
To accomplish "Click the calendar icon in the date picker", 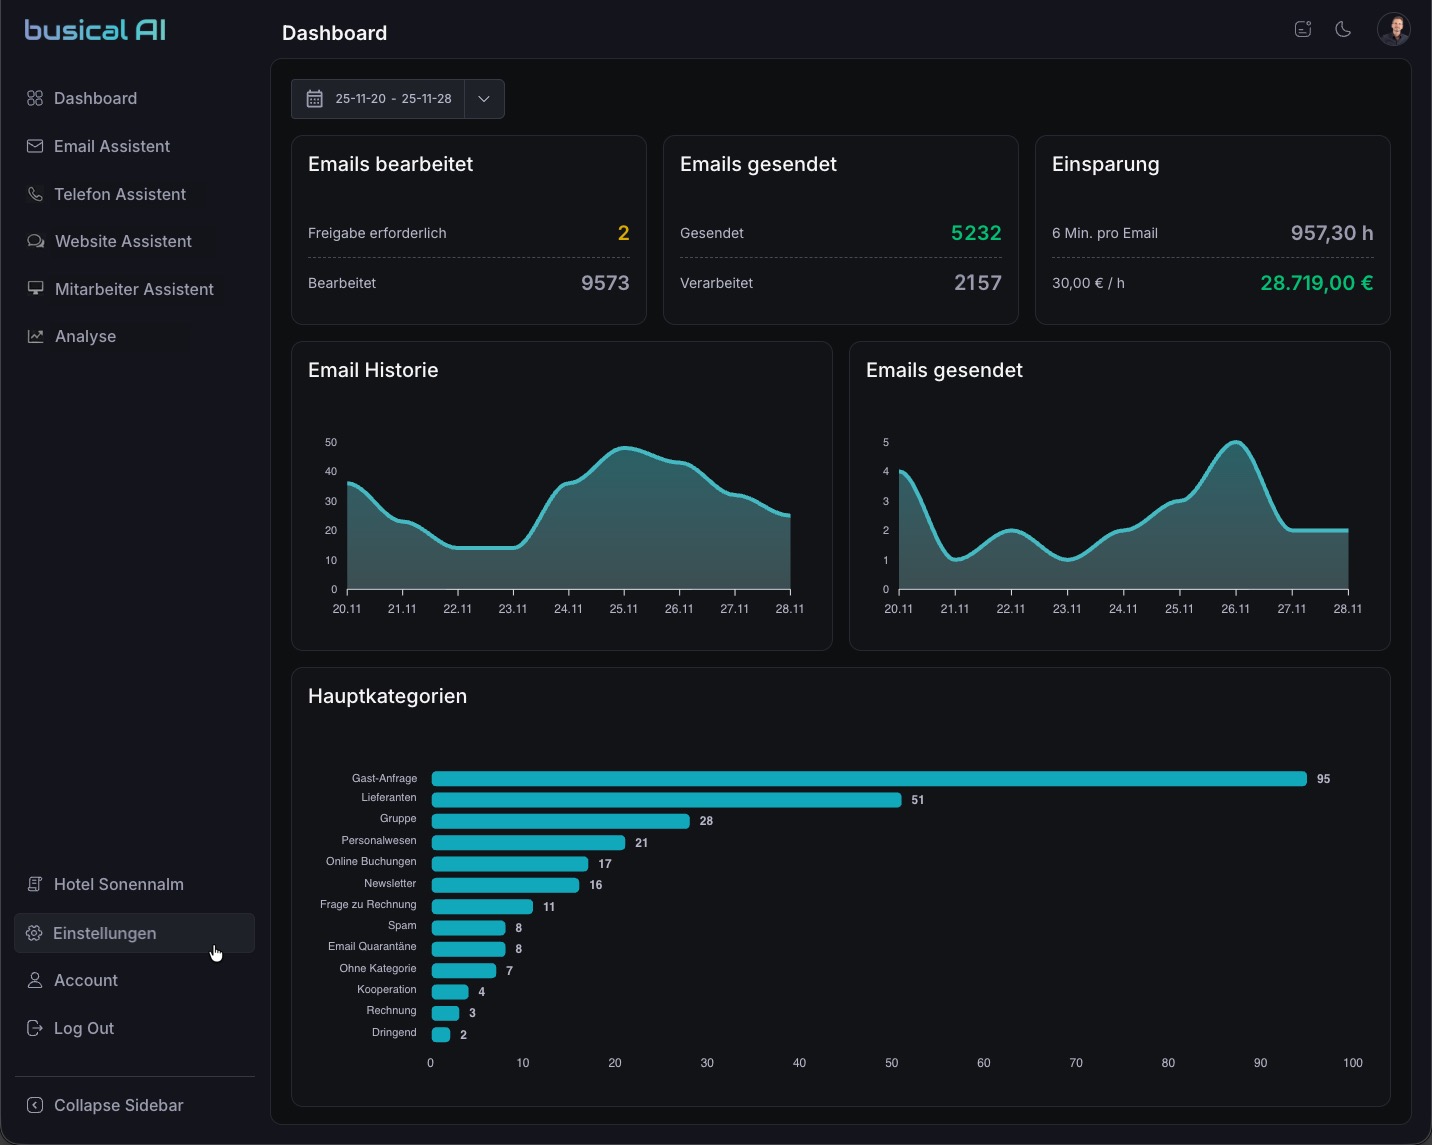I will coord(314,99).
